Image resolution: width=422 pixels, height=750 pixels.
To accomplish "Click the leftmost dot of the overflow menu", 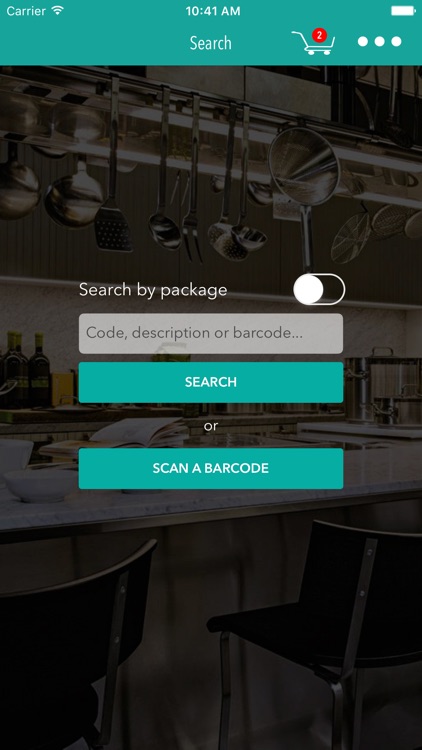I will tap(363, 42).
